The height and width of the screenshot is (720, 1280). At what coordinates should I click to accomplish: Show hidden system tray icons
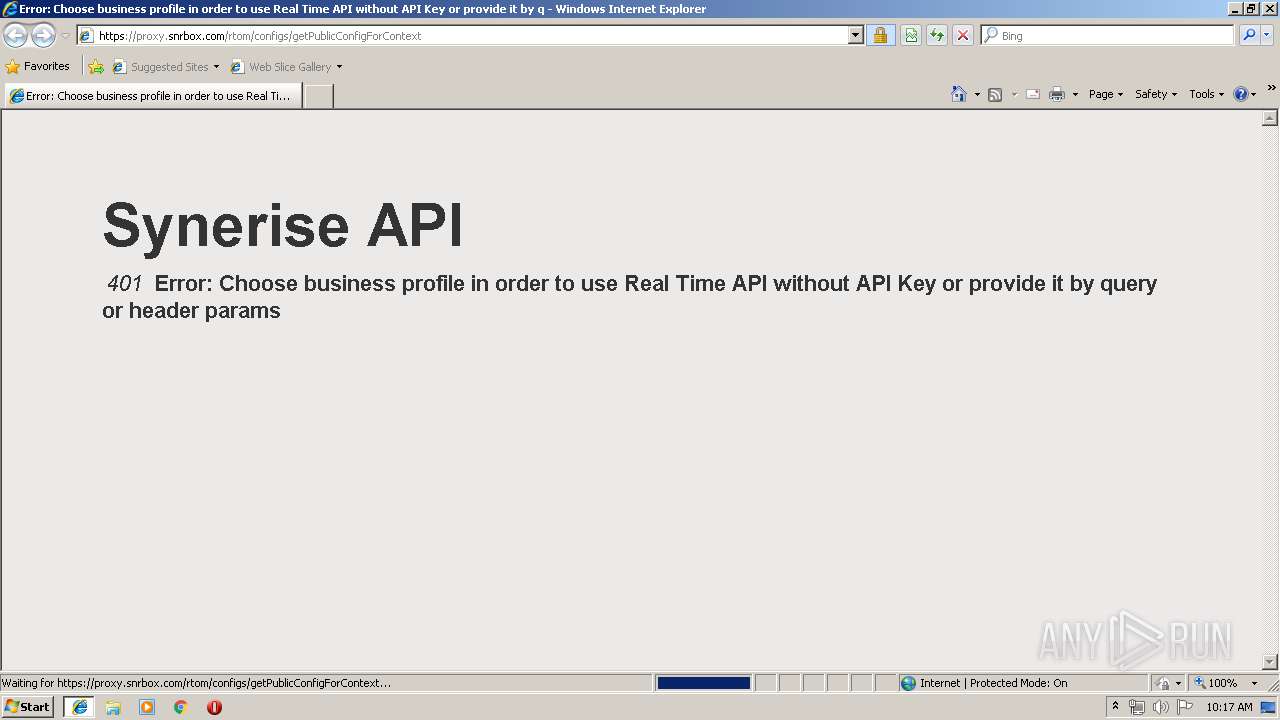click(x=1115, y=707)
